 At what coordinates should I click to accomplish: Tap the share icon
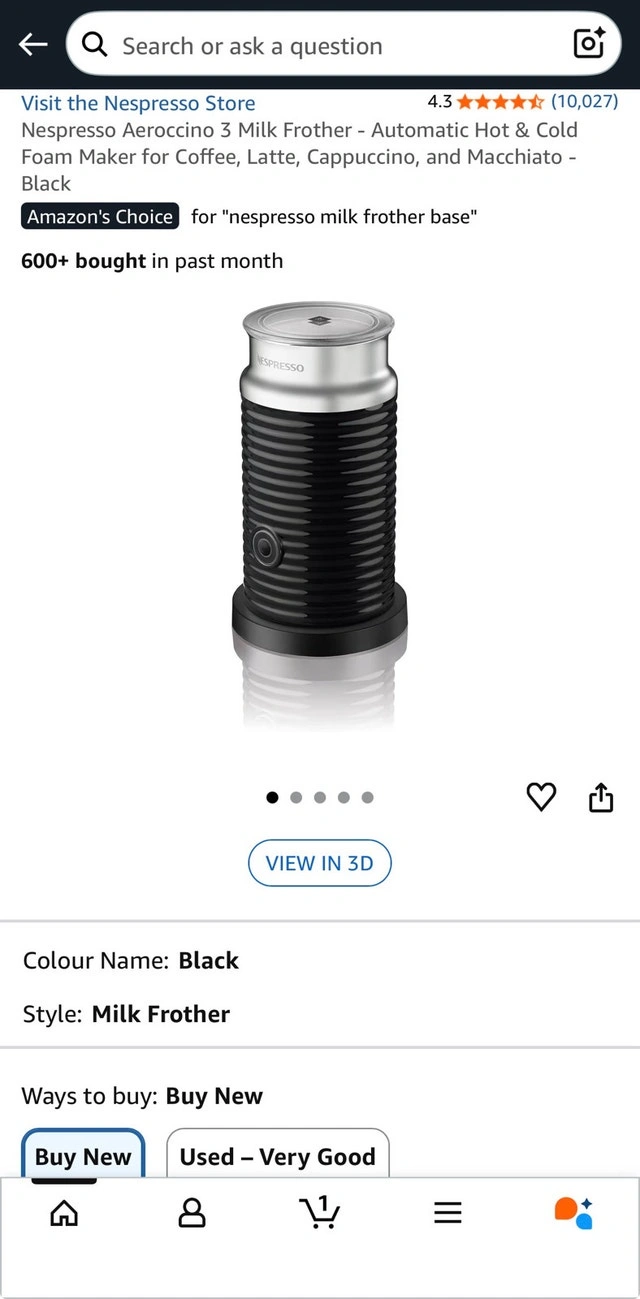tap(600, 797)
